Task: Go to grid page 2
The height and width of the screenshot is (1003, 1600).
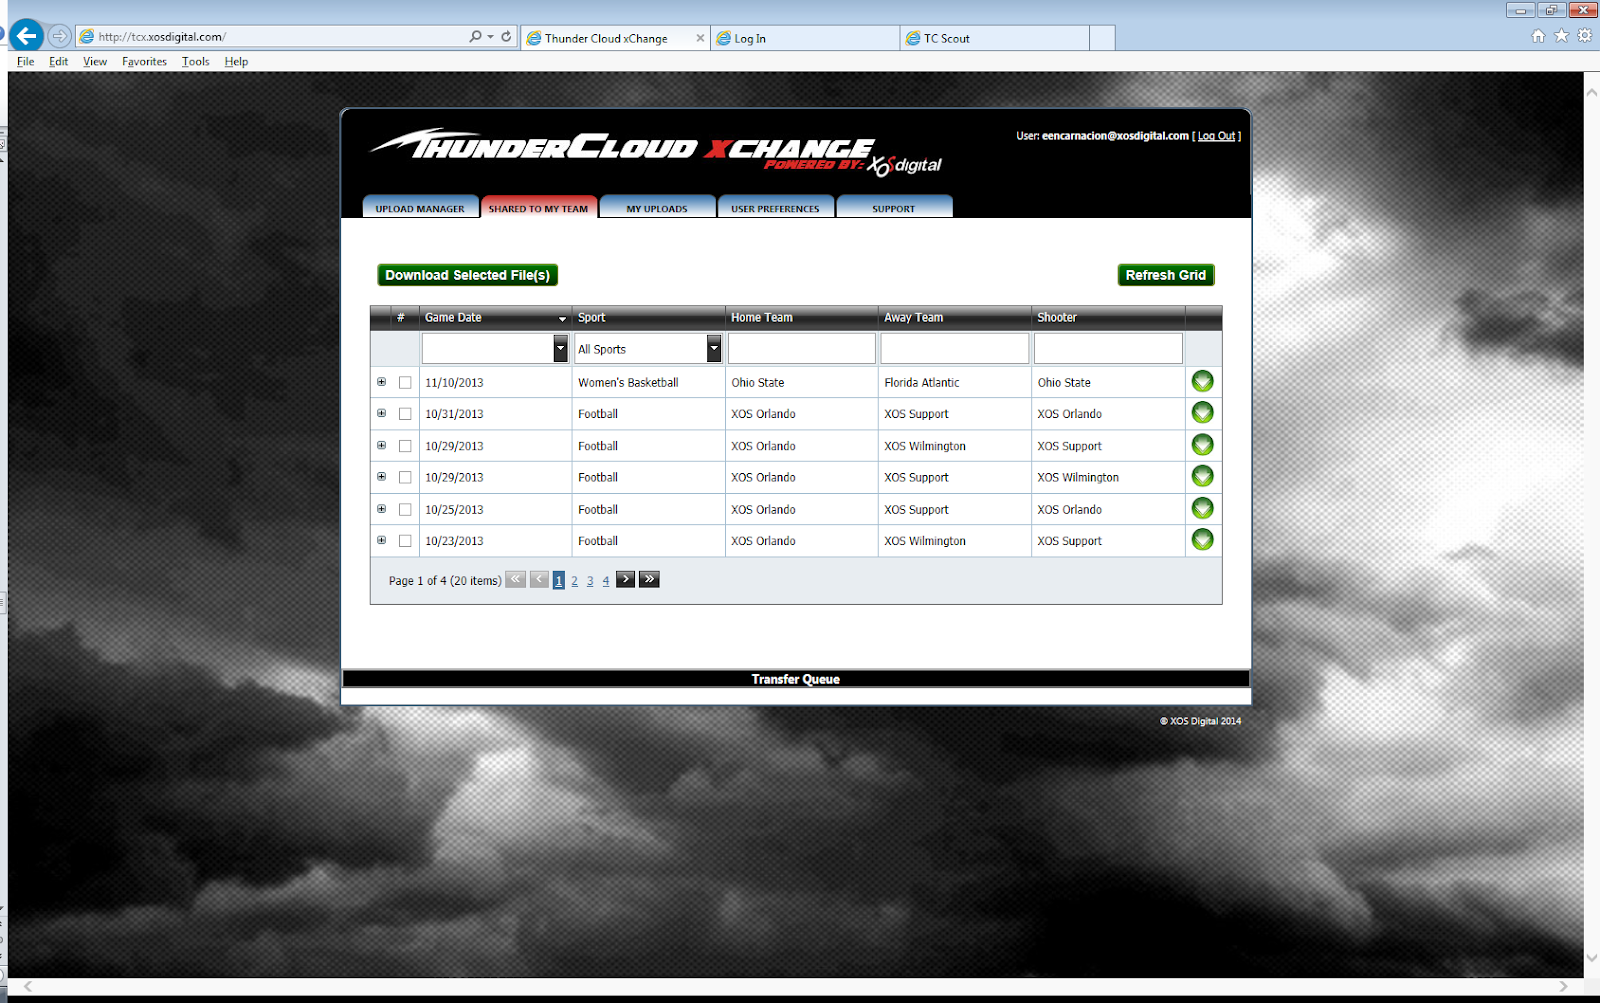Action: click(x=574, y=580)
